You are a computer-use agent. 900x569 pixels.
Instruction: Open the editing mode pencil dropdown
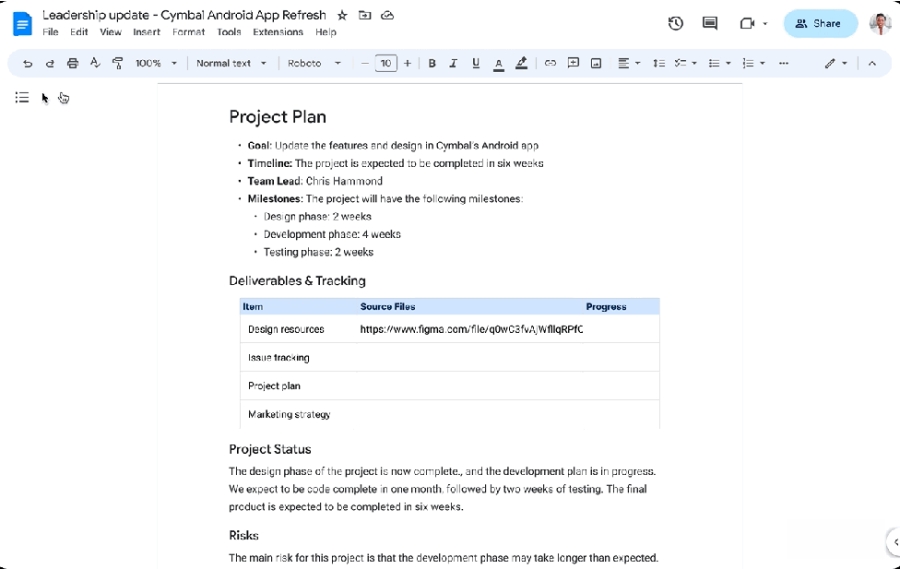pos(836,63)
